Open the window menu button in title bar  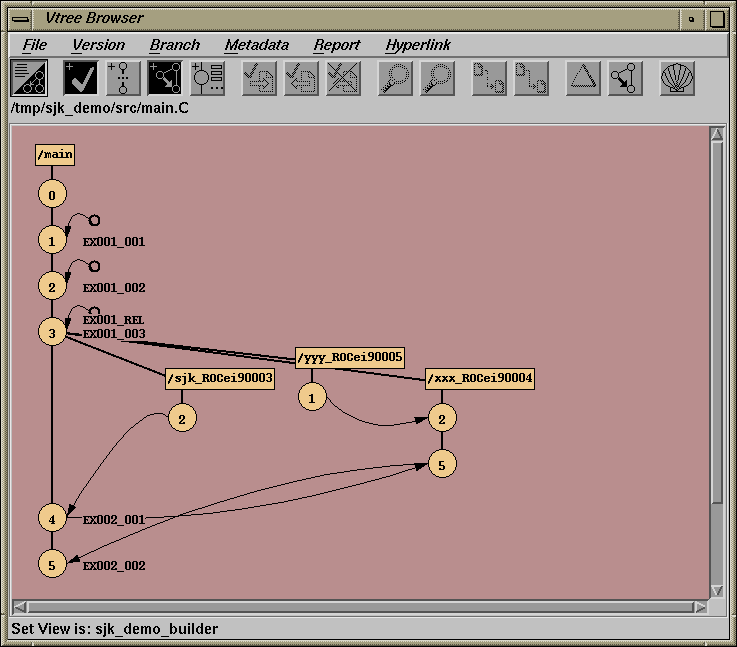click(19, 18)
